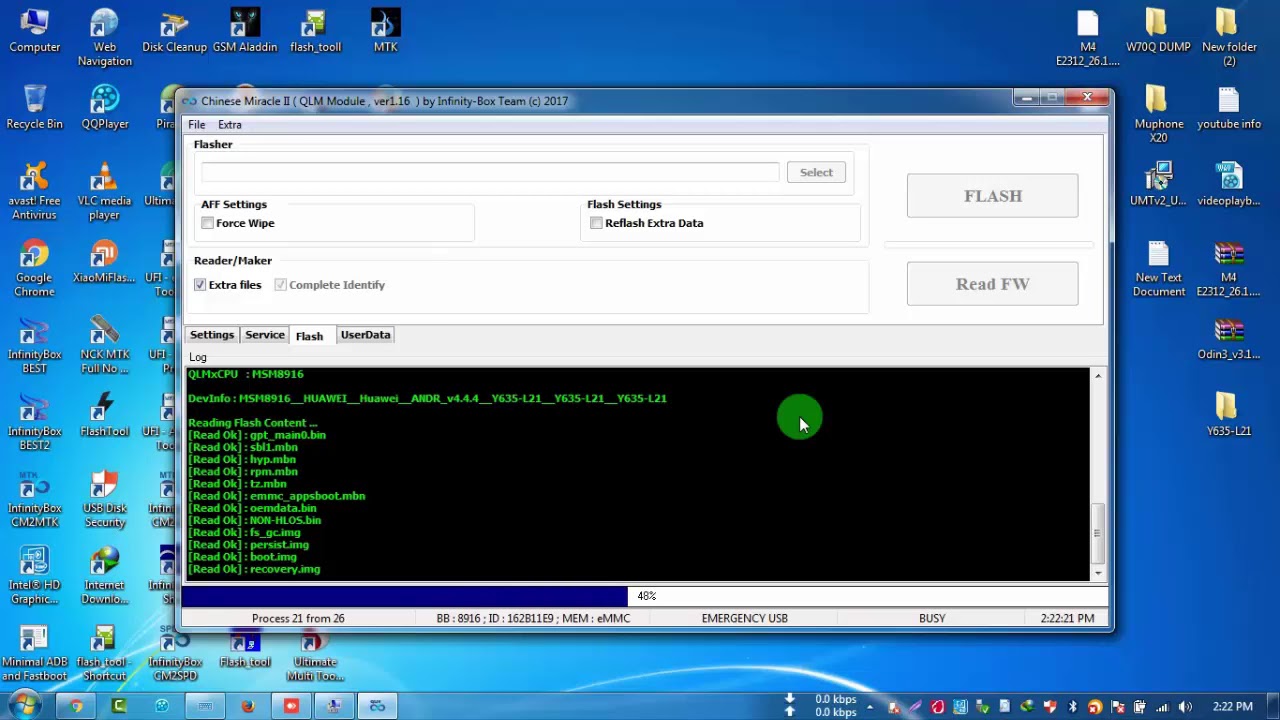The height and width of the screenshot is (720, 1280).
Task: Switch to the Service tab
Action: pyautogui.click(x=265, y=335)
